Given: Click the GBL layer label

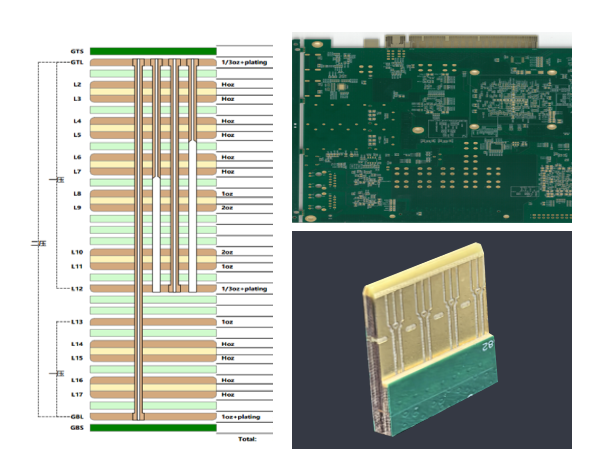Looking at the screenshot, I should [x=77, y=416].
